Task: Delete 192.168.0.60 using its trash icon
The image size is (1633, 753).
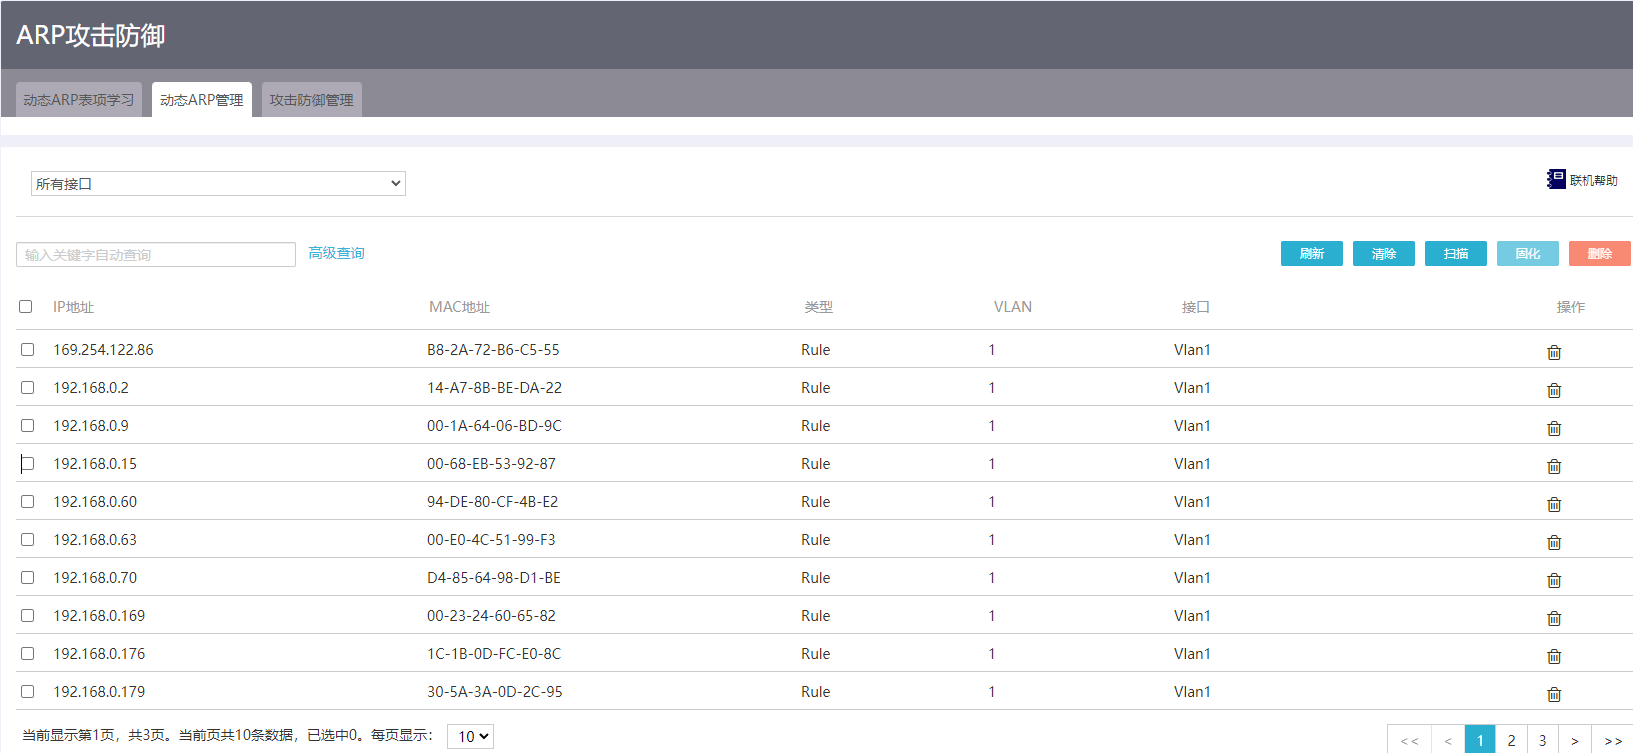Action: [1554, 504]
